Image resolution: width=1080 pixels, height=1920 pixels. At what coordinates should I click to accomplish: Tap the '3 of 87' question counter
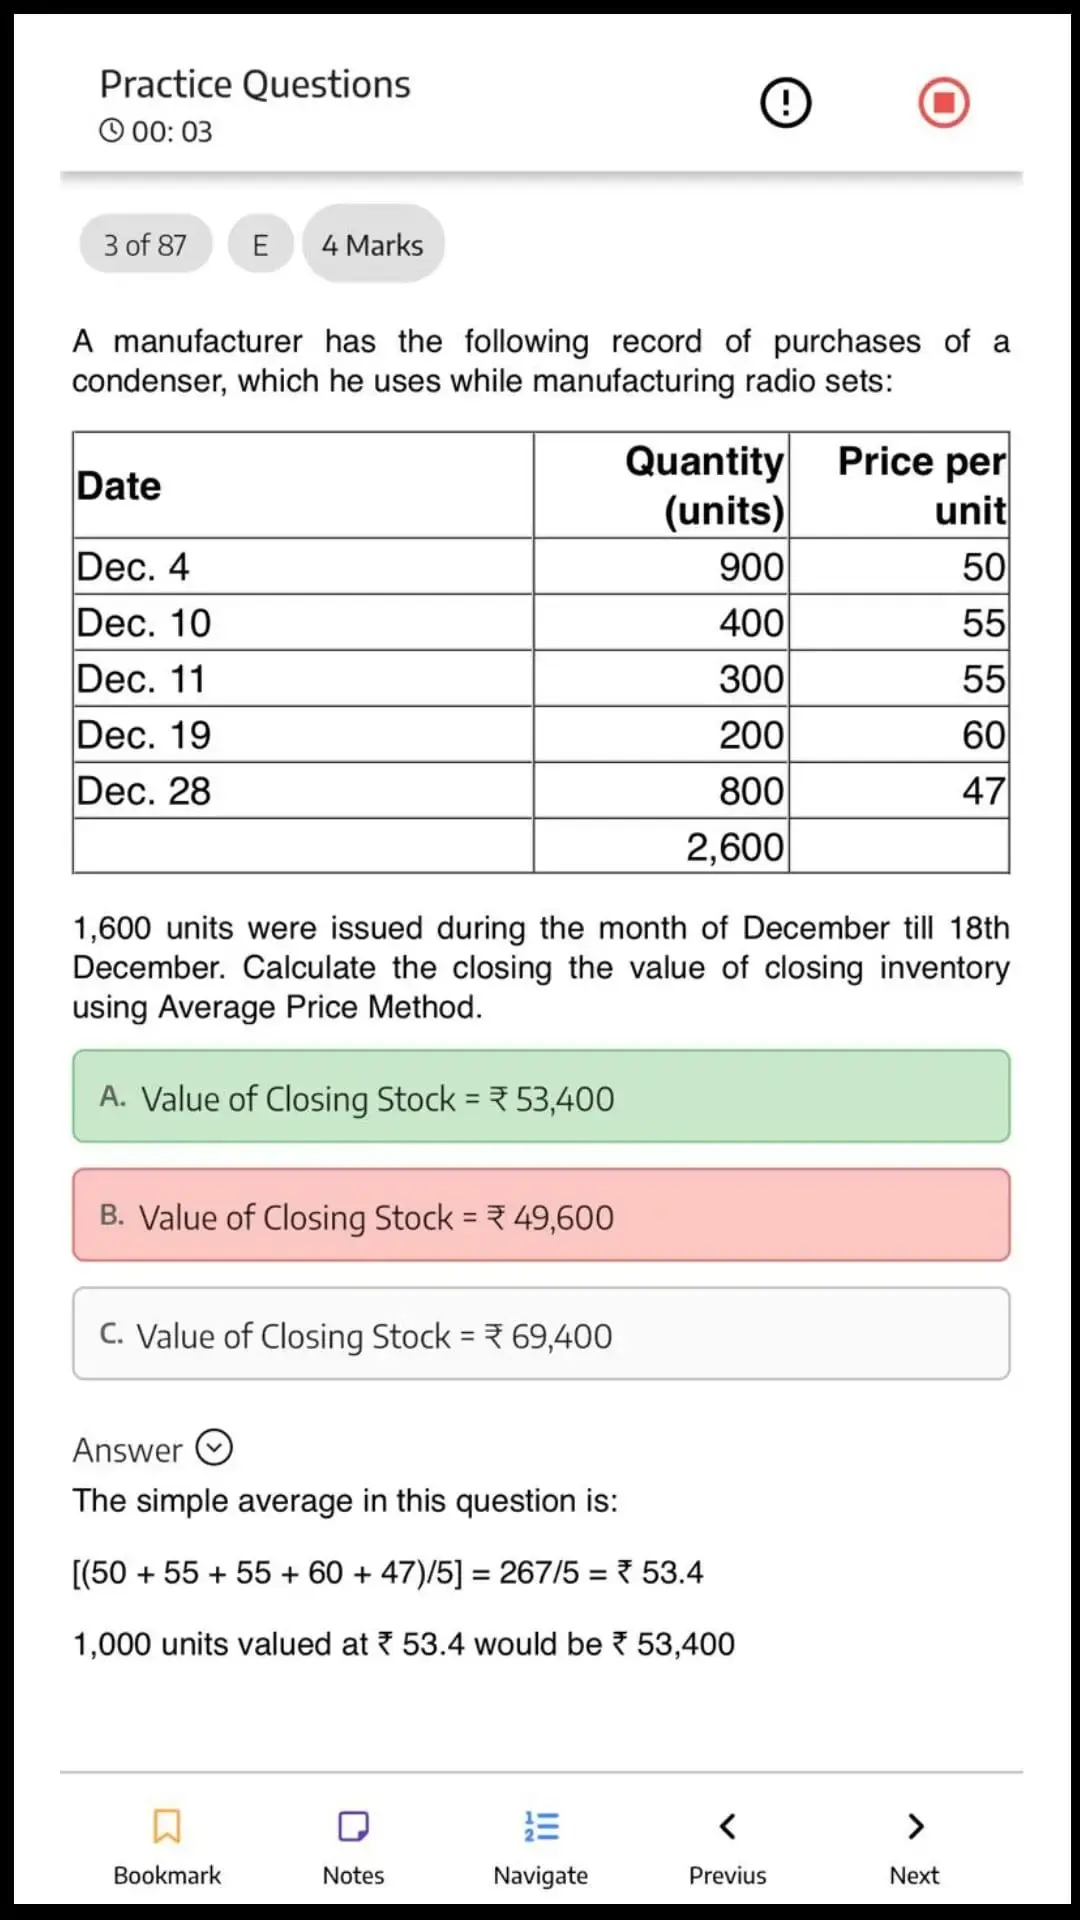point(146,244)
